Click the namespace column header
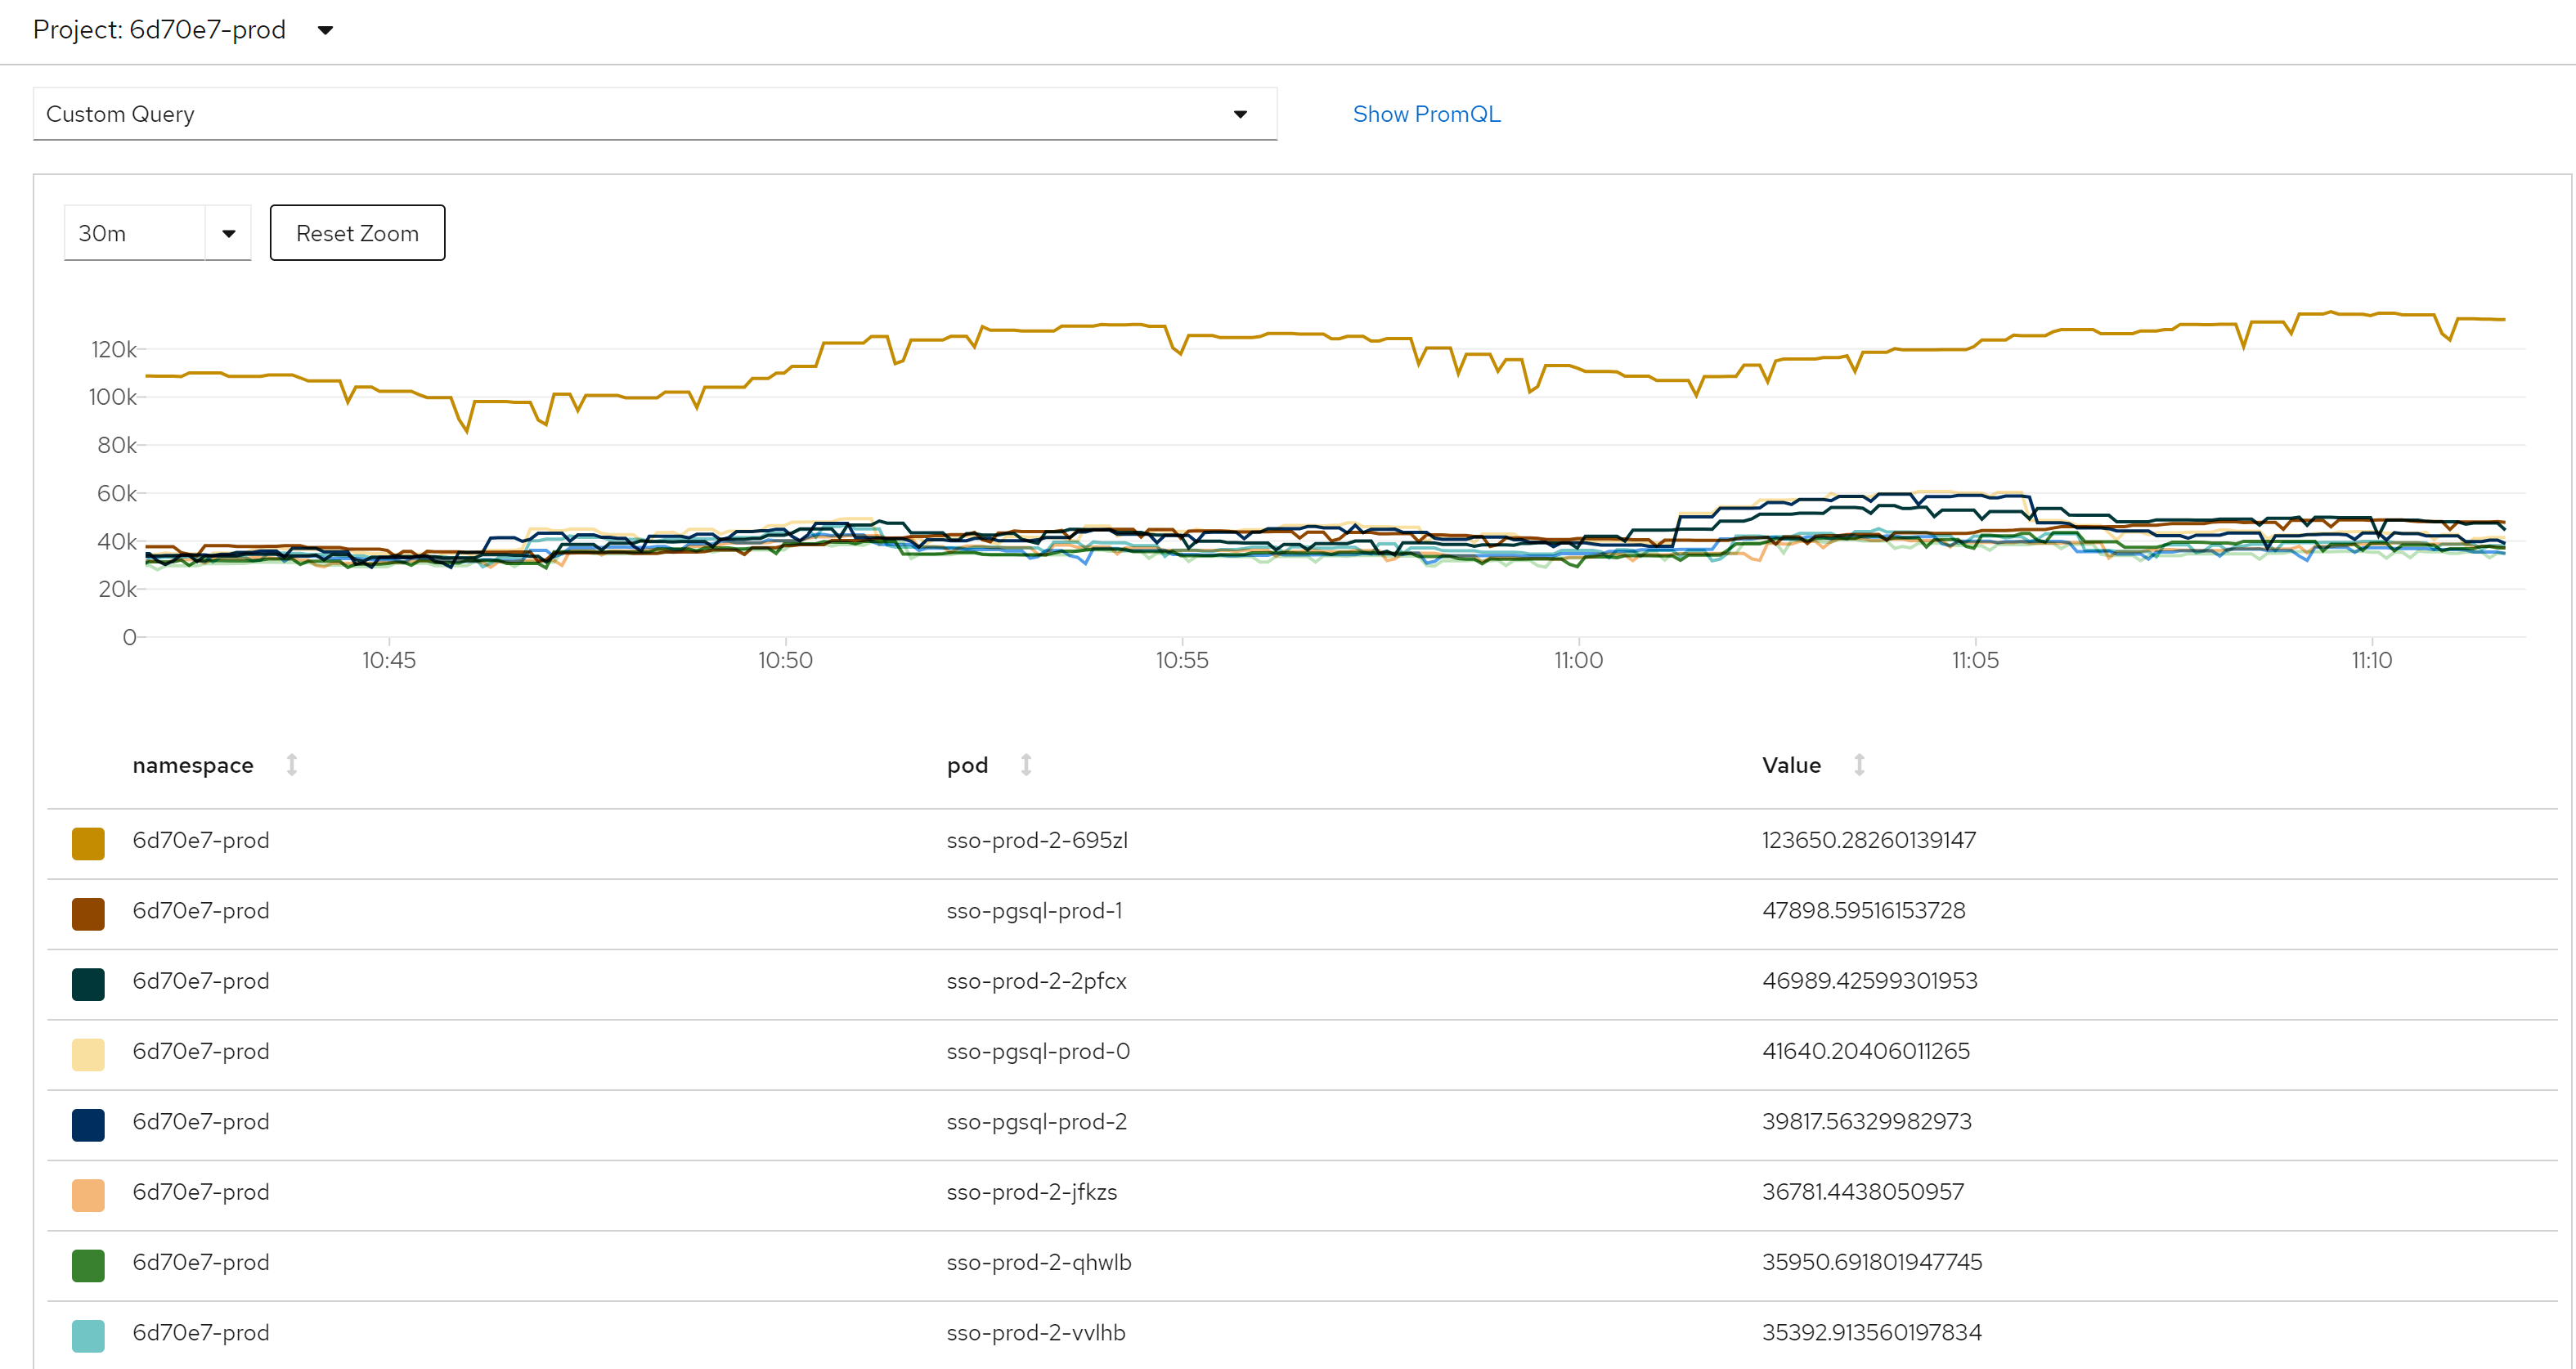This screenshot has width=2576, height=1369. [193, 765]
